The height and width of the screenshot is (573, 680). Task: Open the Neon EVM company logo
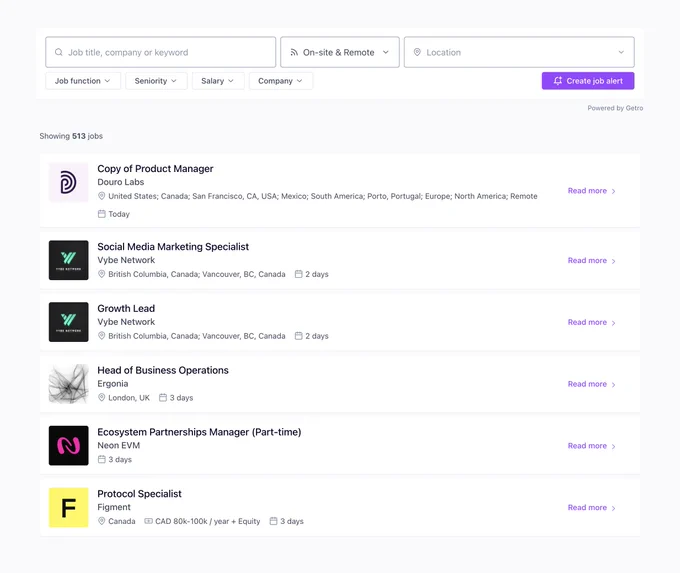[x=69, y=445]
